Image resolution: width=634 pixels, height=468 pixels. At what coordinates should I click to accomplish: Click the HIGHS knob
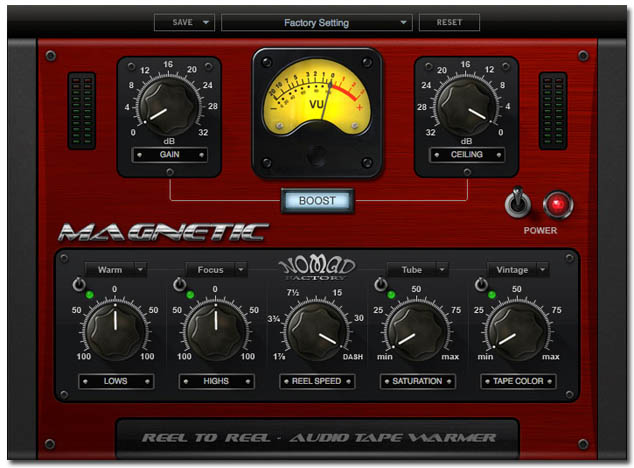click(216, 331)
